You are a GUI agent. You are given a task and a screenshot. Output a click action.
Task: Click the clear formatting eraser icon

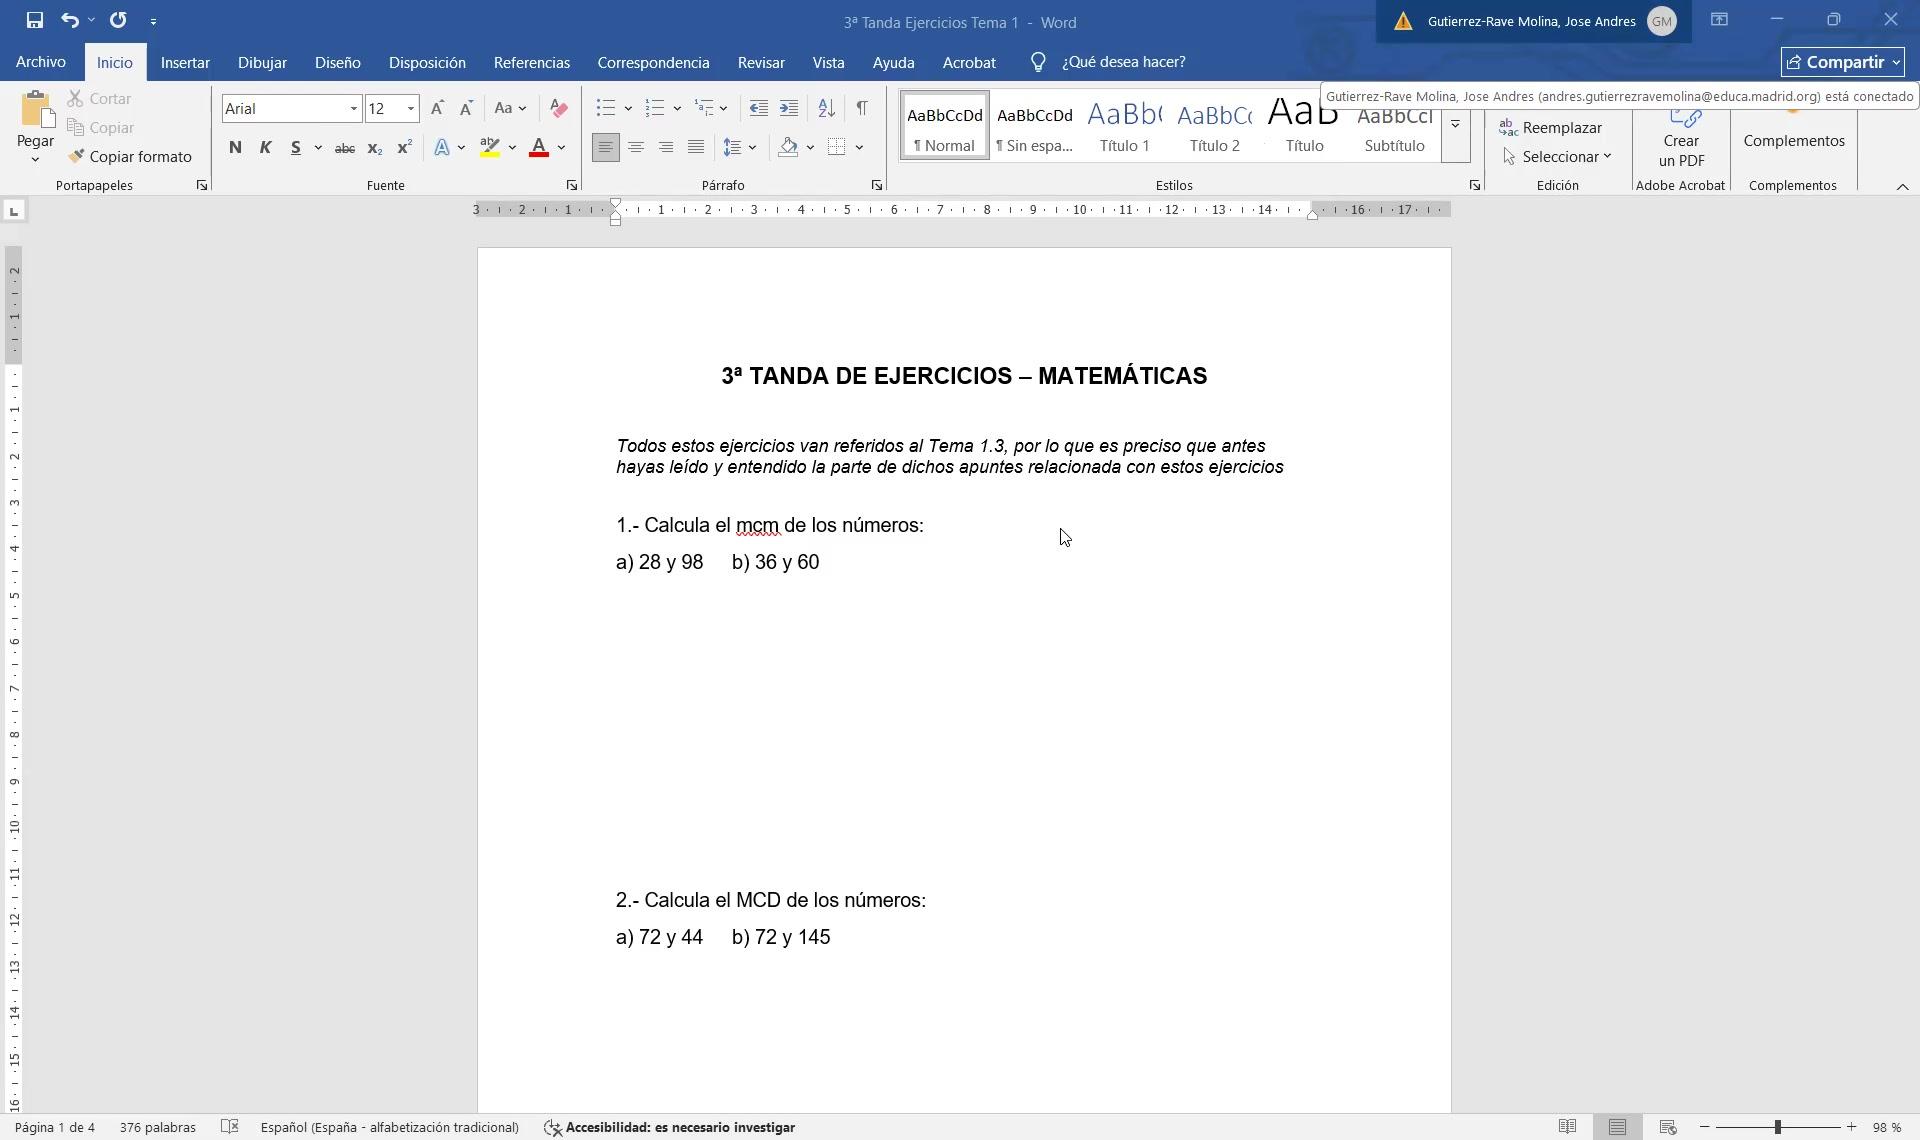tap(559, 108)
